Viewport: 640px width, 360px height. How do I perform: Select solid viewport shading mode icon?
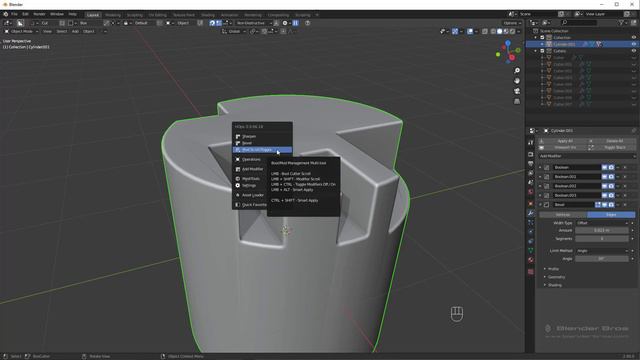[499, 31]
